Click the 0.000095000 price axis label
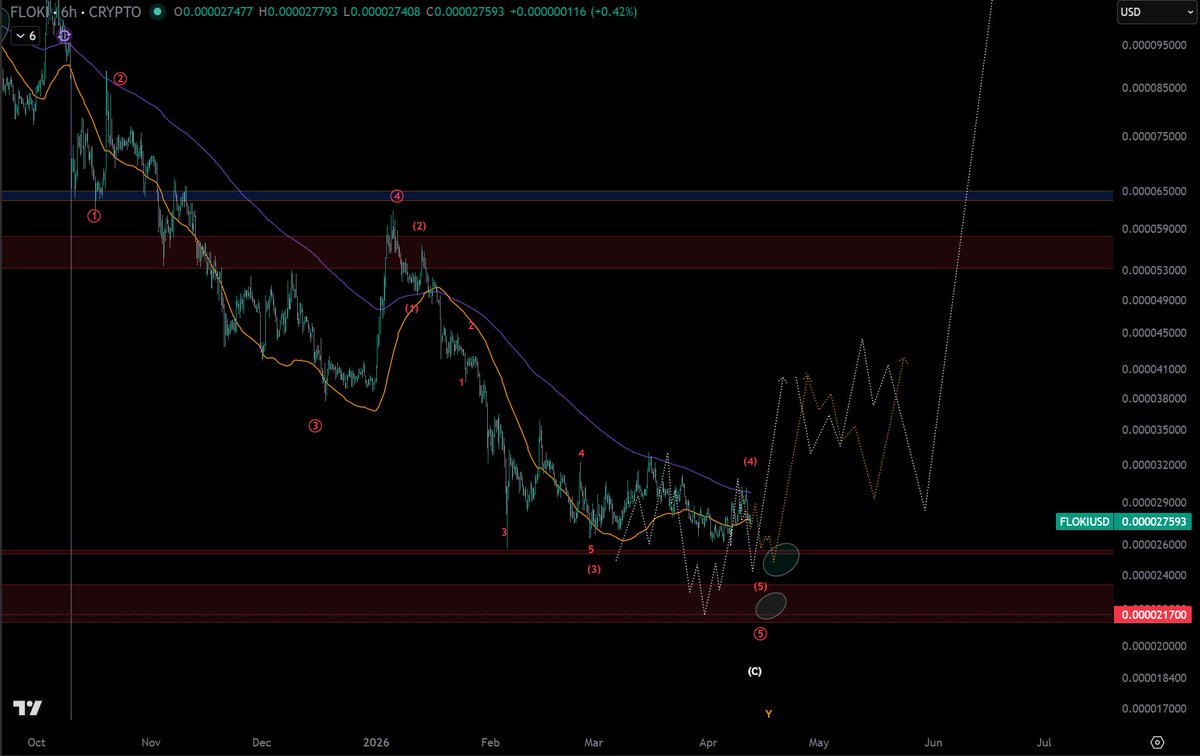Image resolution: width=1200 pixels, height=756 pixels. (x=1154, y=45)
